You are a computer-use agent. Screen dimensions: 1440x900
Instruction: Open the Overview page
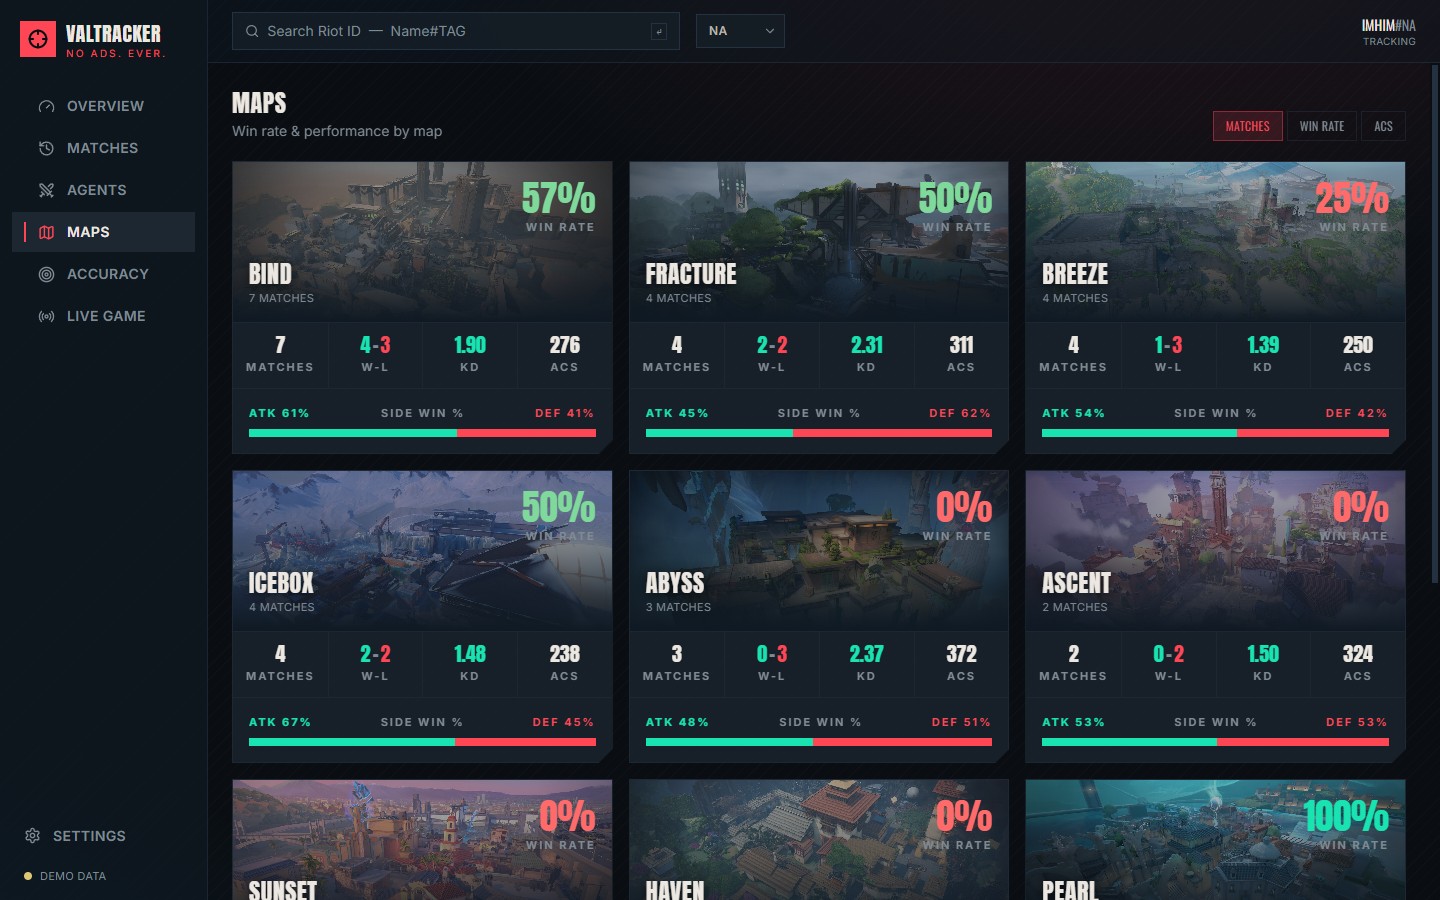coord(103,106)
